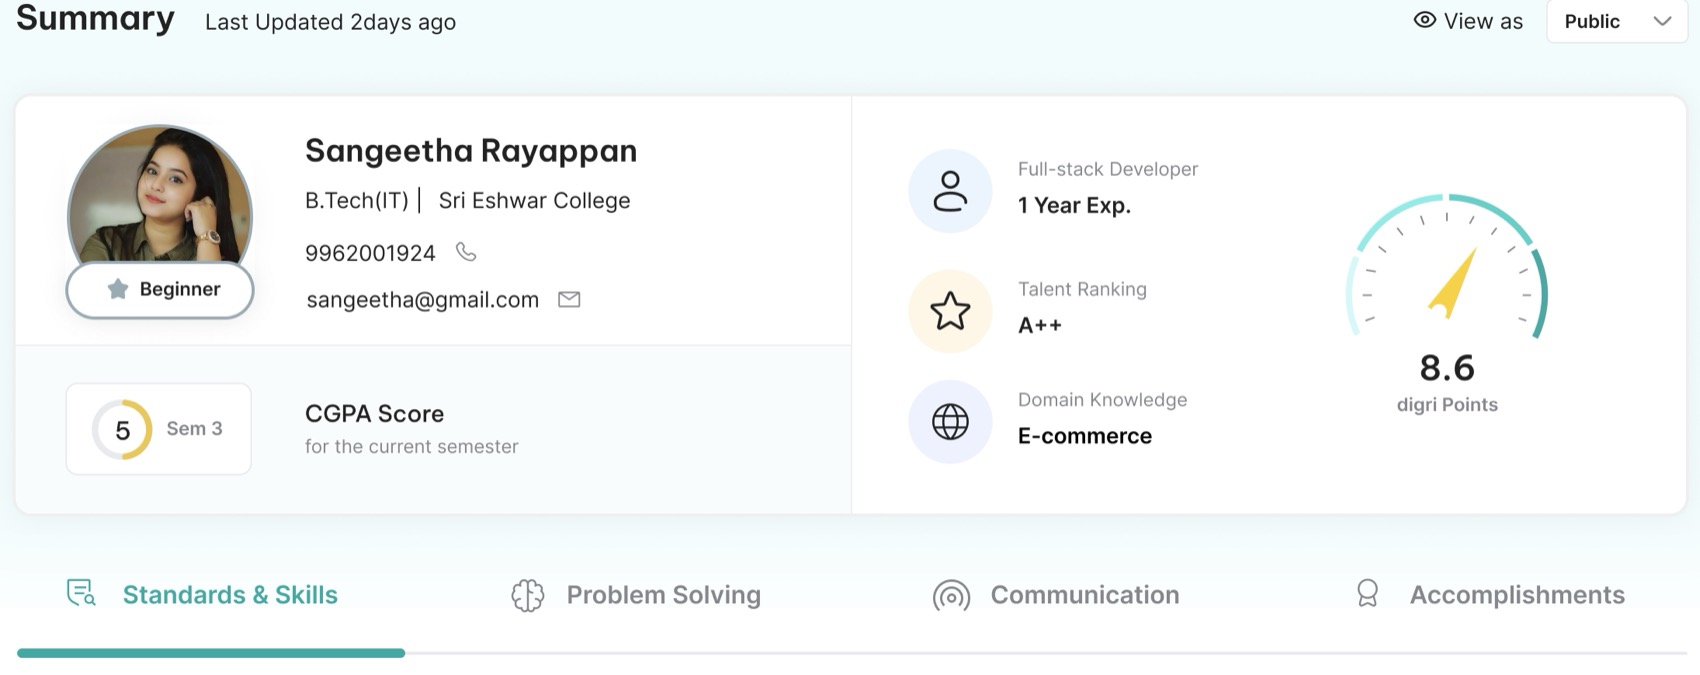The height and width of the screenshot is (675, 1700).
Task: Click the CGPA Score heading
Action: [x=375, y=414]
